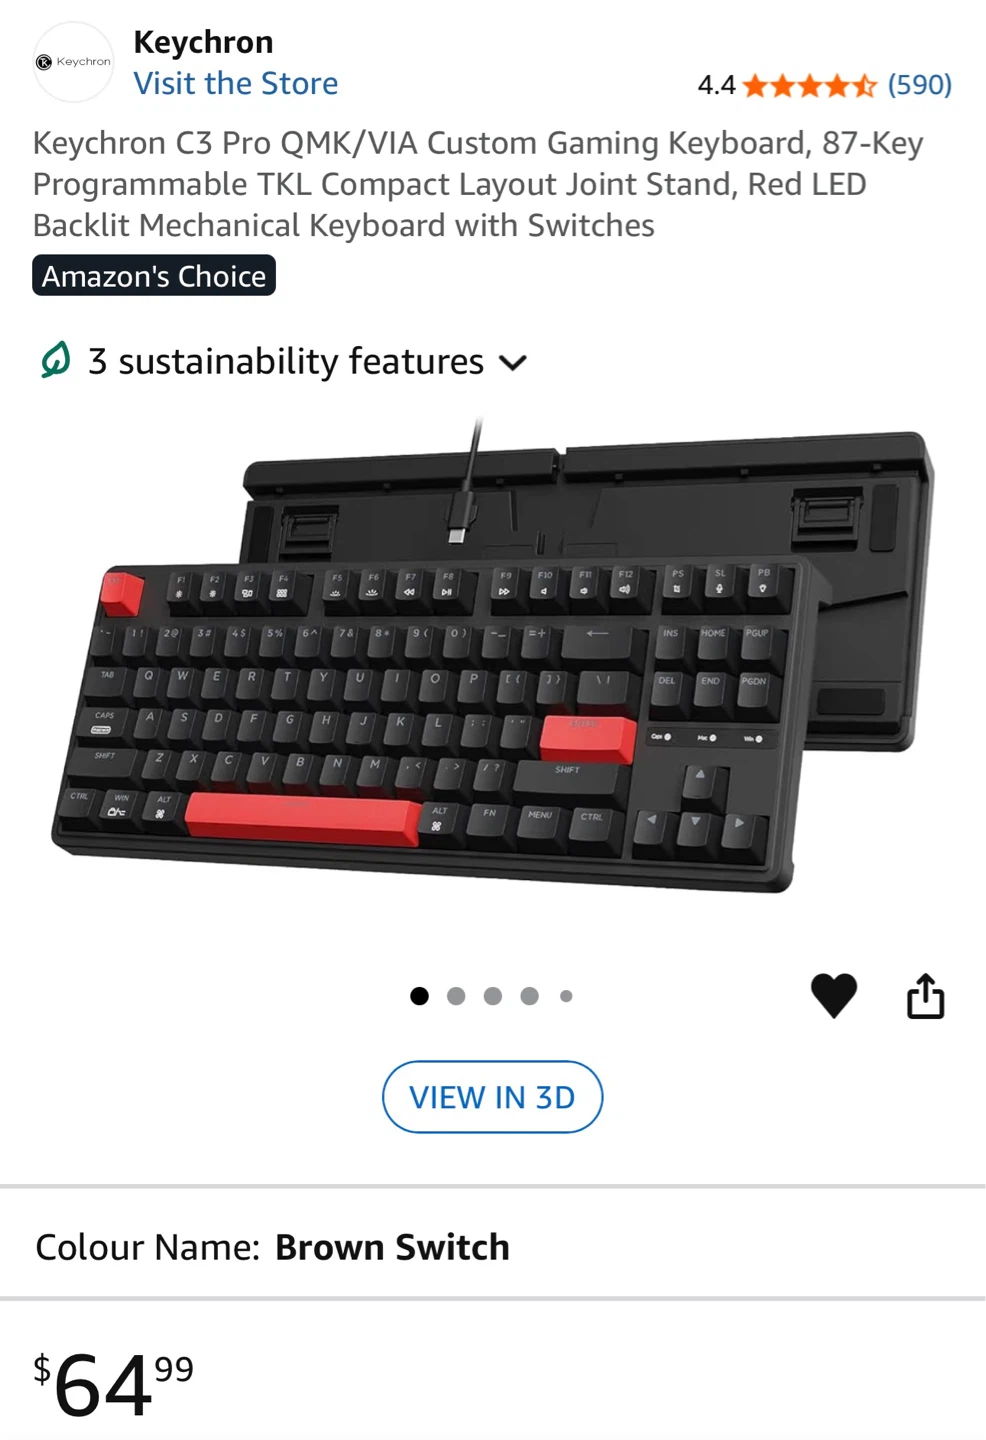Tap the Amazon's Choice badge

(x=154, y=276)
